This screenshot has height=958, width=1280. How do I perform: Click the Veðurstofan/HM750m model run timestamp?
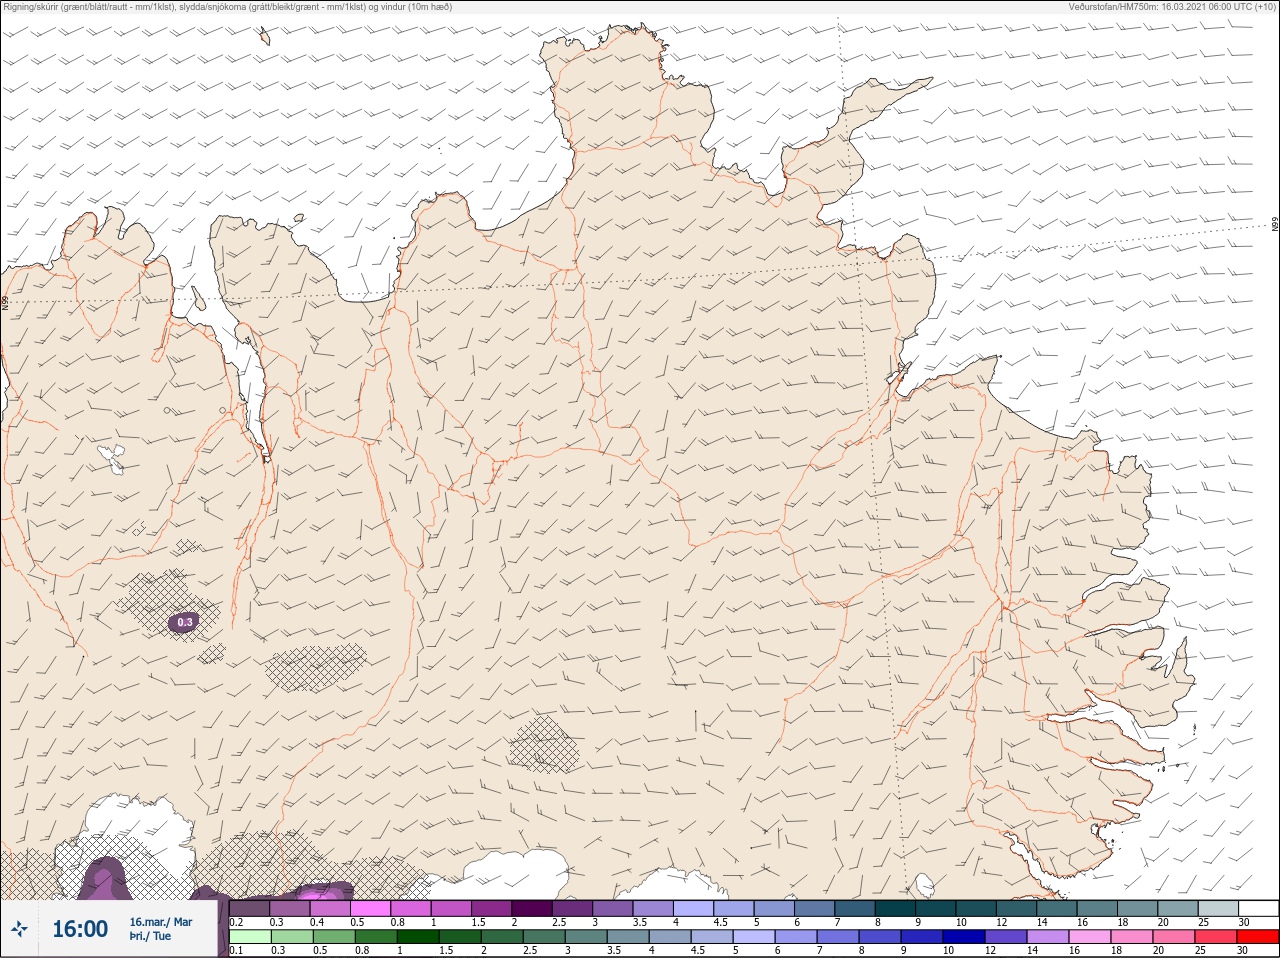[x=1173, y=7]
